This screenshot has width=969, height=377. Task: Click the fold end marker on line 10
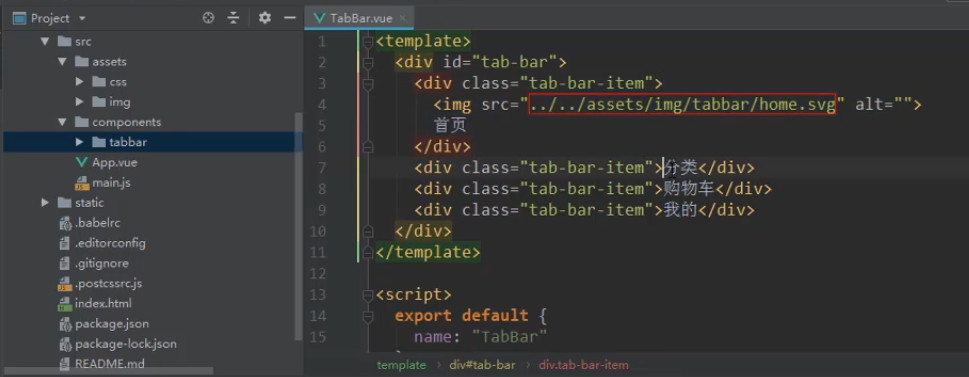tap(368, 232)
